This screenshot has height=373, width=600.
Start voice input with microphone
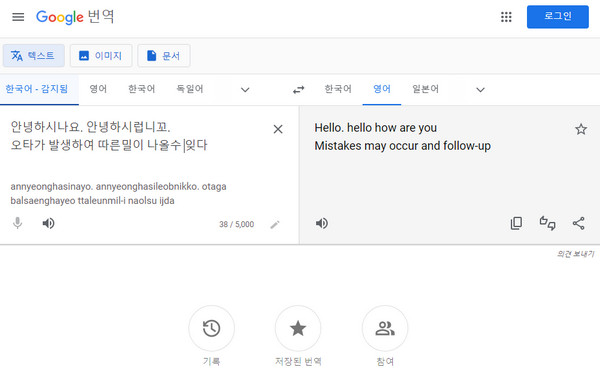click(x=18, y=223)
